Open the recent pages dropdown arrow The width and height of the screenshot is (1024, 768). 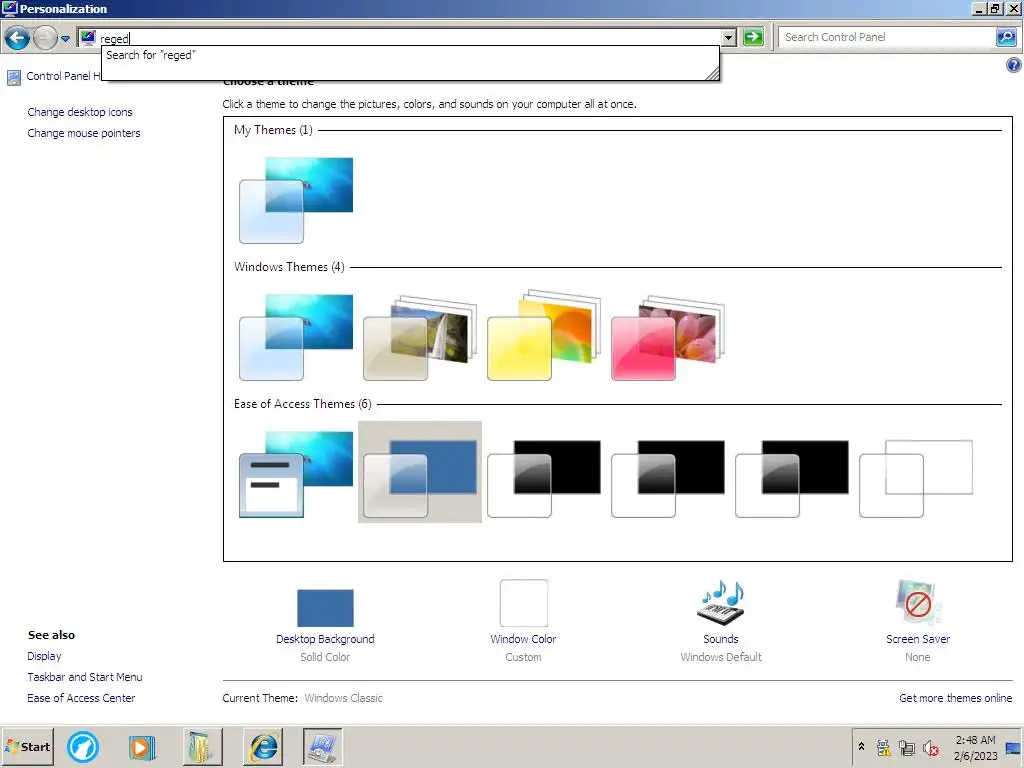pyautogui.click(x=65, y=39)
